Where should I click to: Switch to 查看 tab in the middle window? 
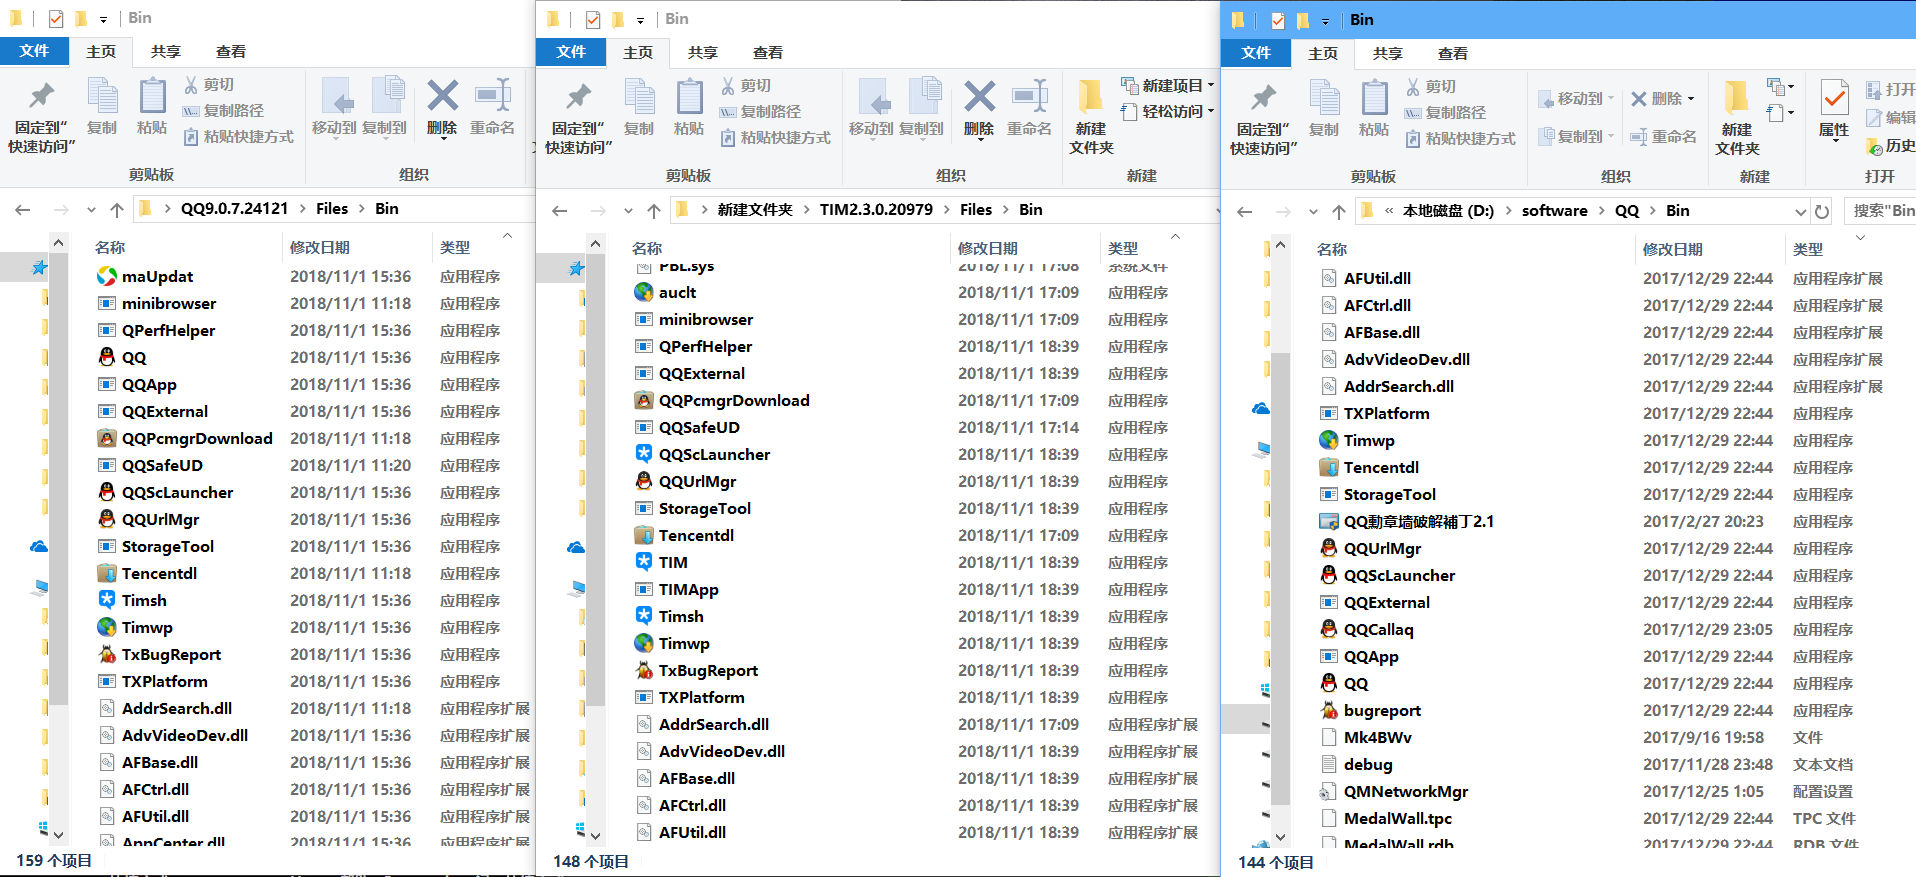(768, 52)
